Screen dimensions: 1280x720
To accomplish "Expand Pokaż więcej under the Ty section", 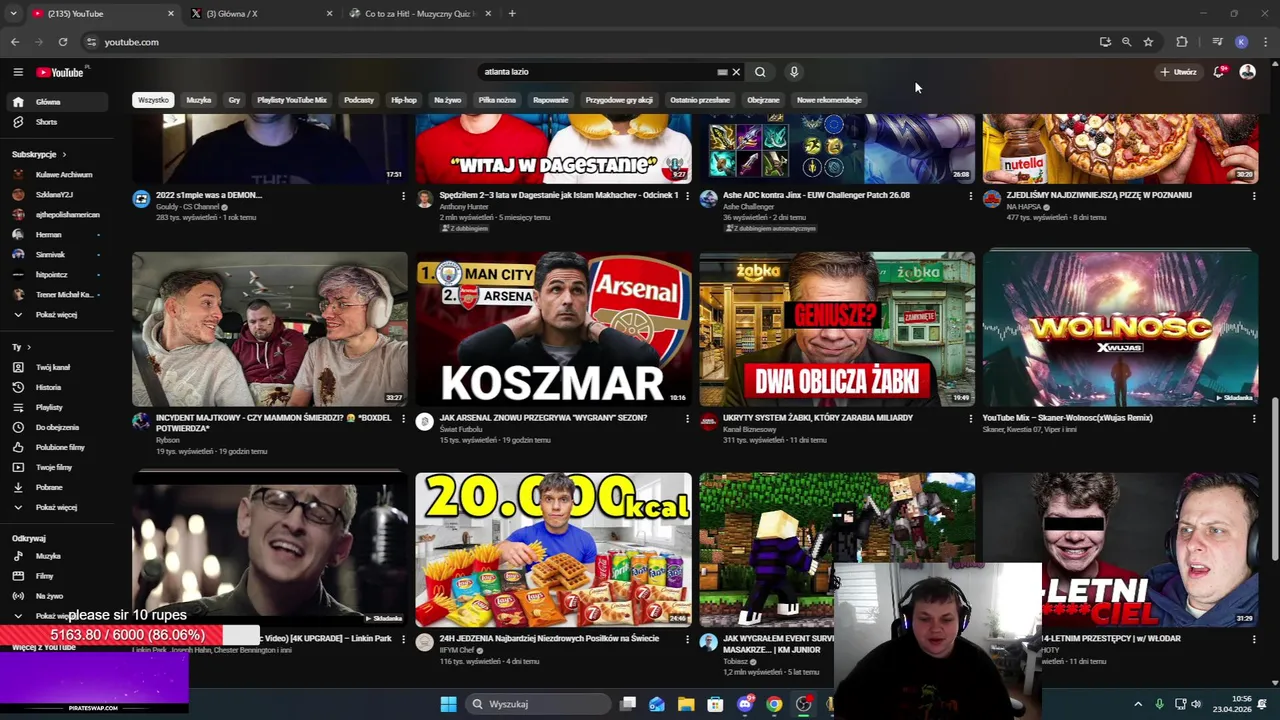I will coord(55,507).
